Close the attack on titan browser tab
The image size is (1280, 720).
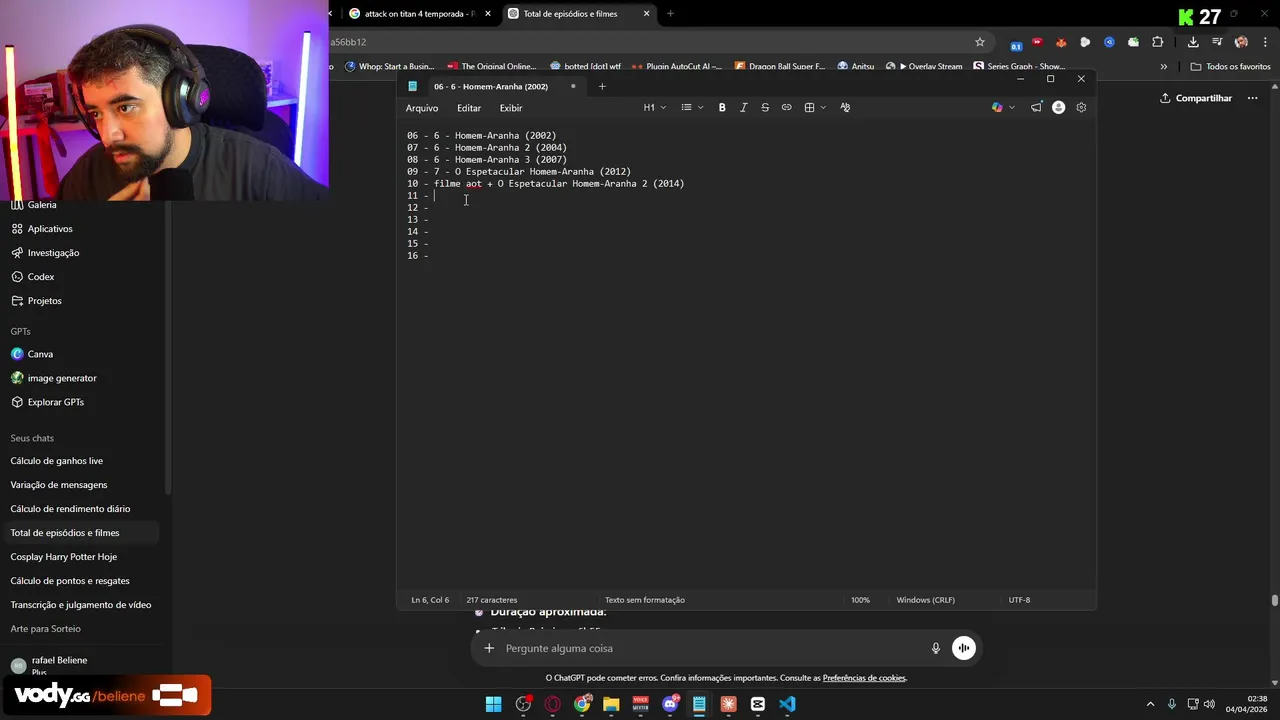[x=487, y=14]
